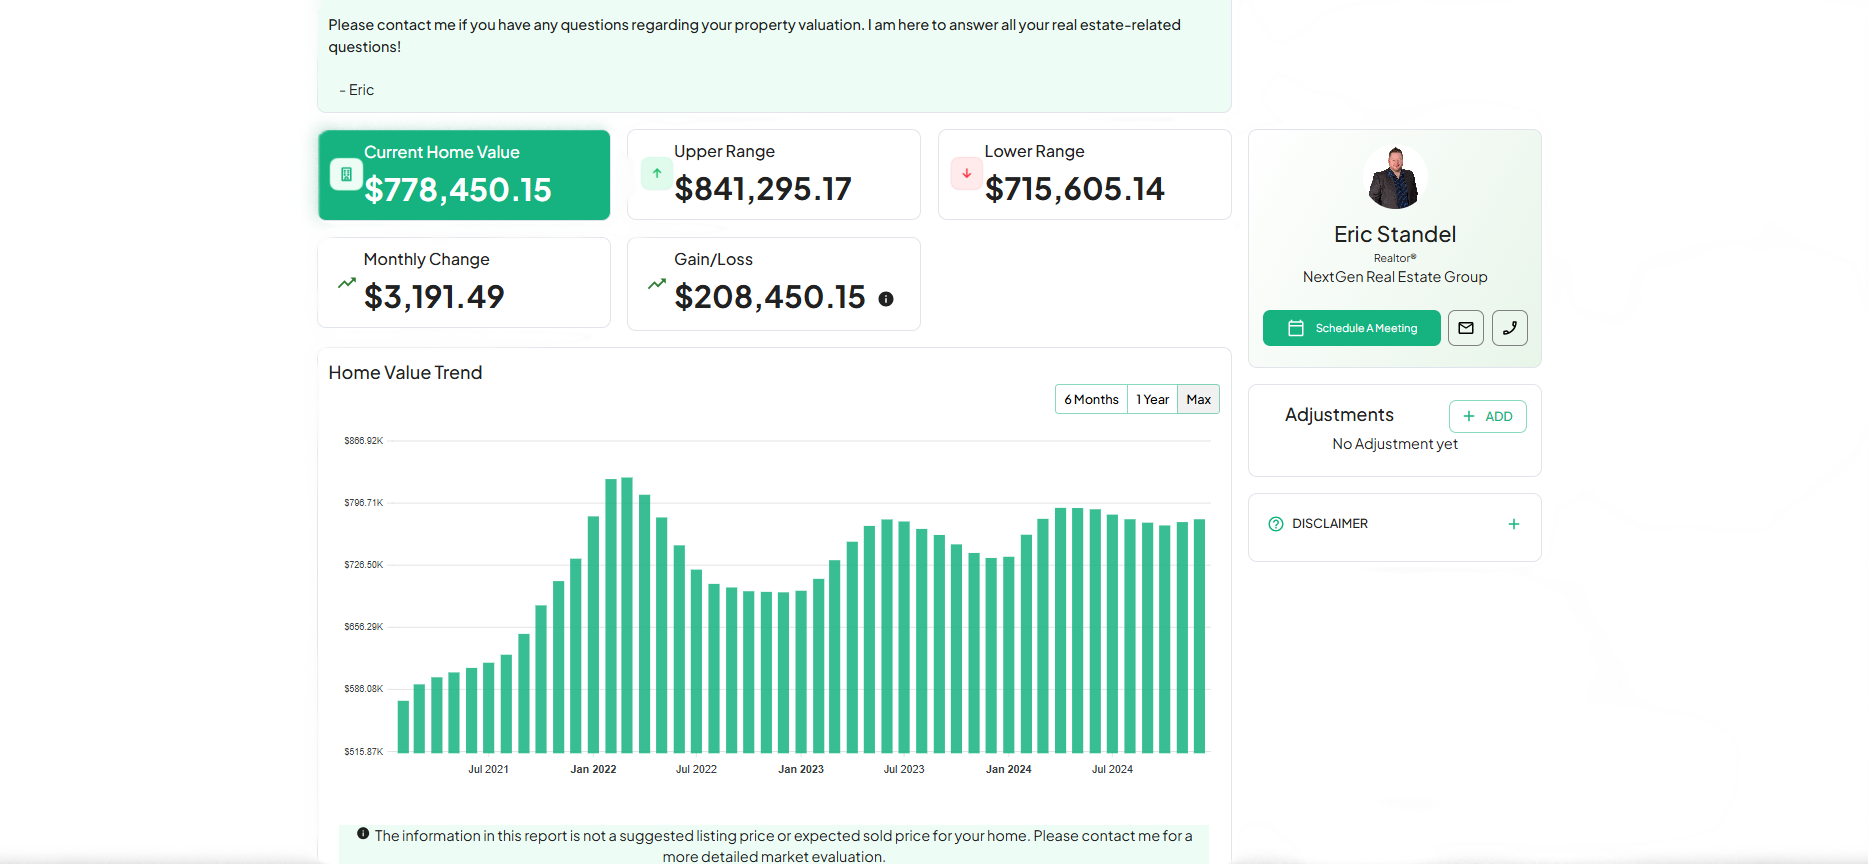Click the email envelope icon button

click(x=1466, y=328)
